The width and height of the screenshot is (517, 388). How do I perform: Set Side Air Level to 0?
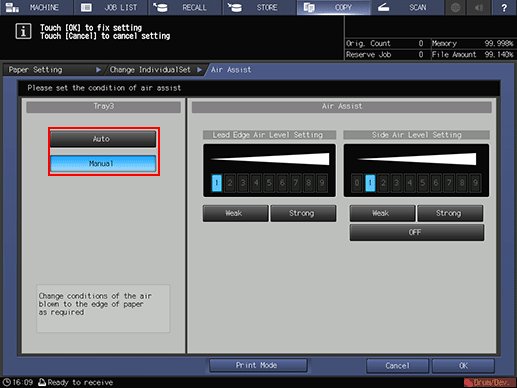pos(357,183)
